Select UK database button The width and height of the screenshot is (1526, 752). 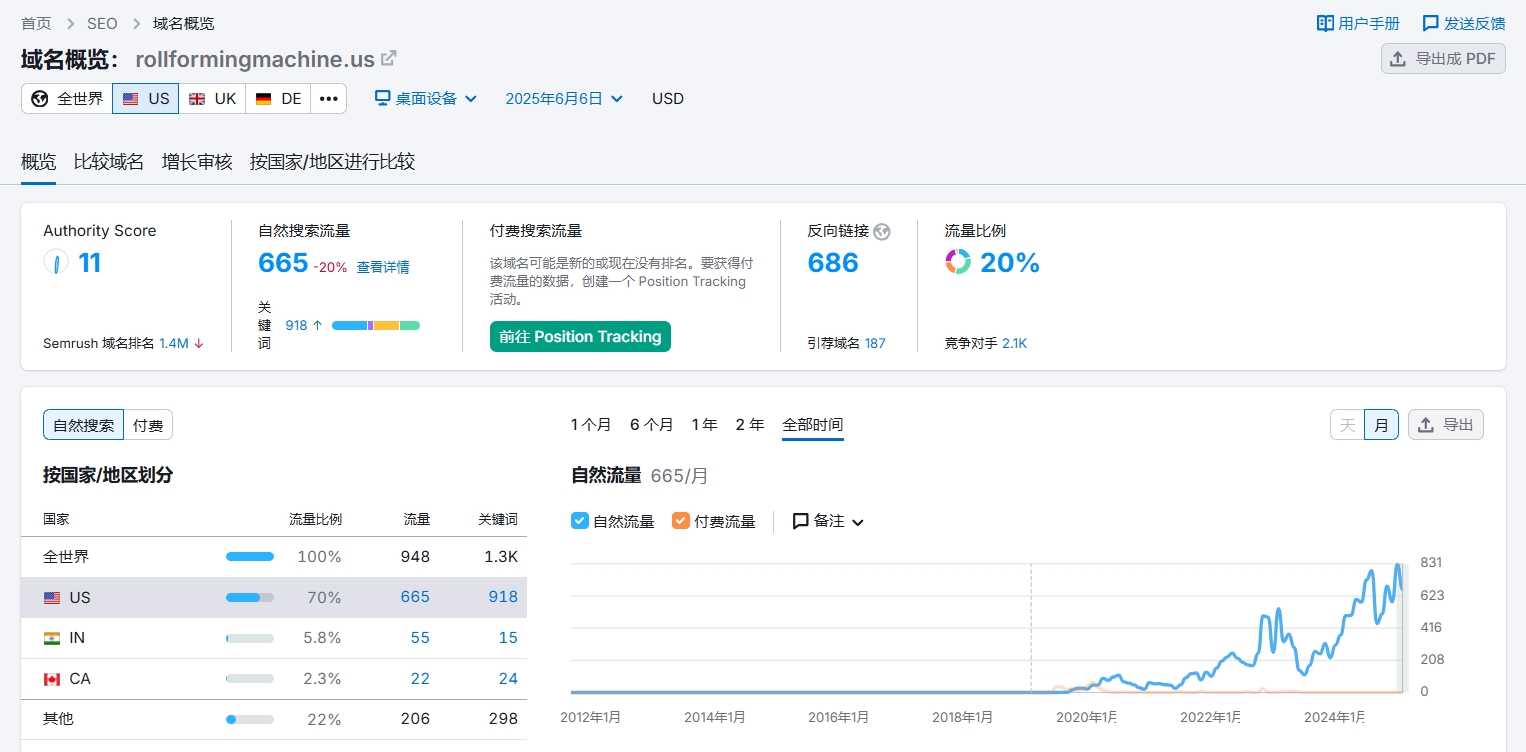tap(212, 99)
